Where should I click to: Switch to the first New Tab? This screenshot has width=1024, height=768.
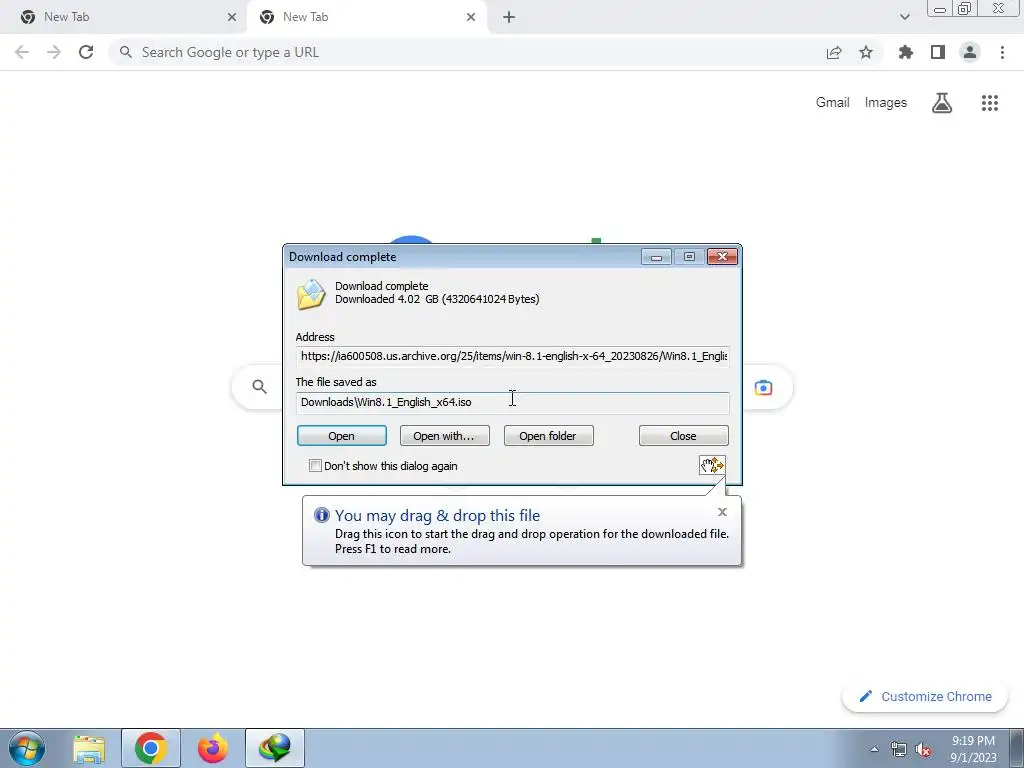(x=124, y=17)
